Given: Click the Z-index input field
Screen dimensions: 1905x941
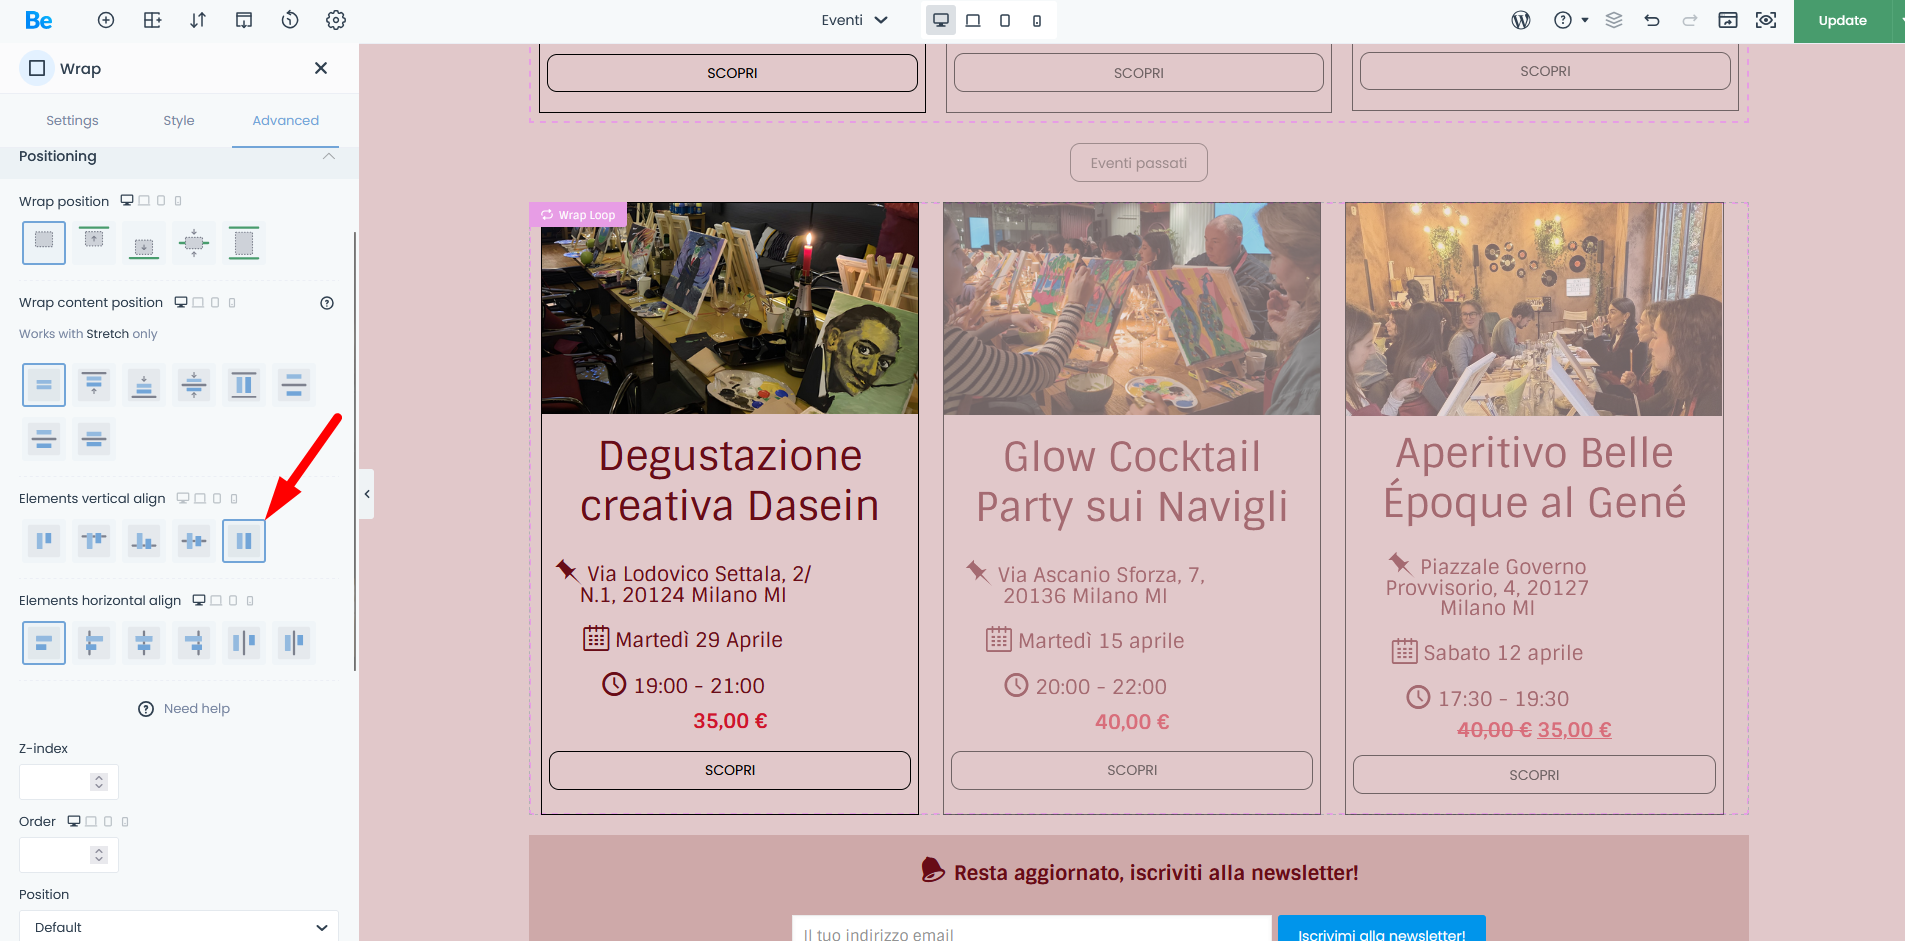Looking at the screenshot, I should tap(58, 782).
